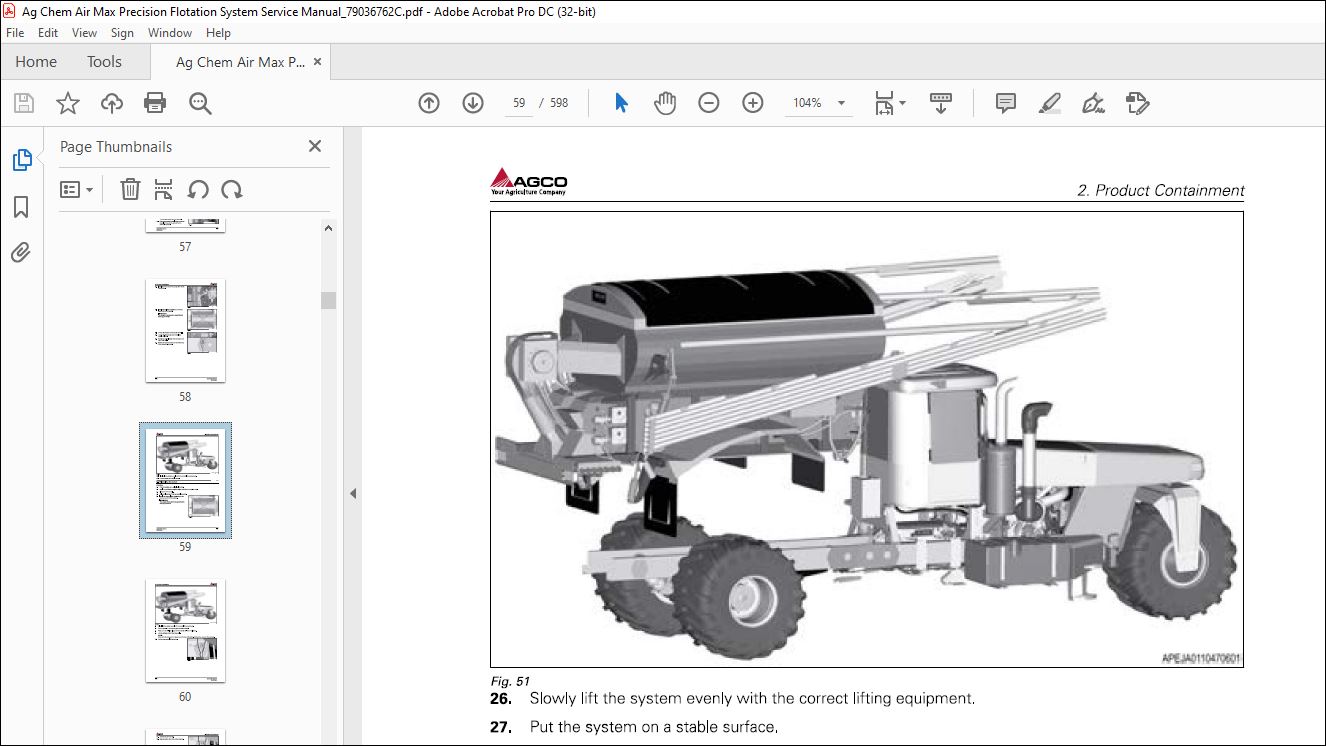Image resolution: width=1326 pixels, height=746 pixels.
Task: Add a comment sticky note
Action: point(1006,103)
